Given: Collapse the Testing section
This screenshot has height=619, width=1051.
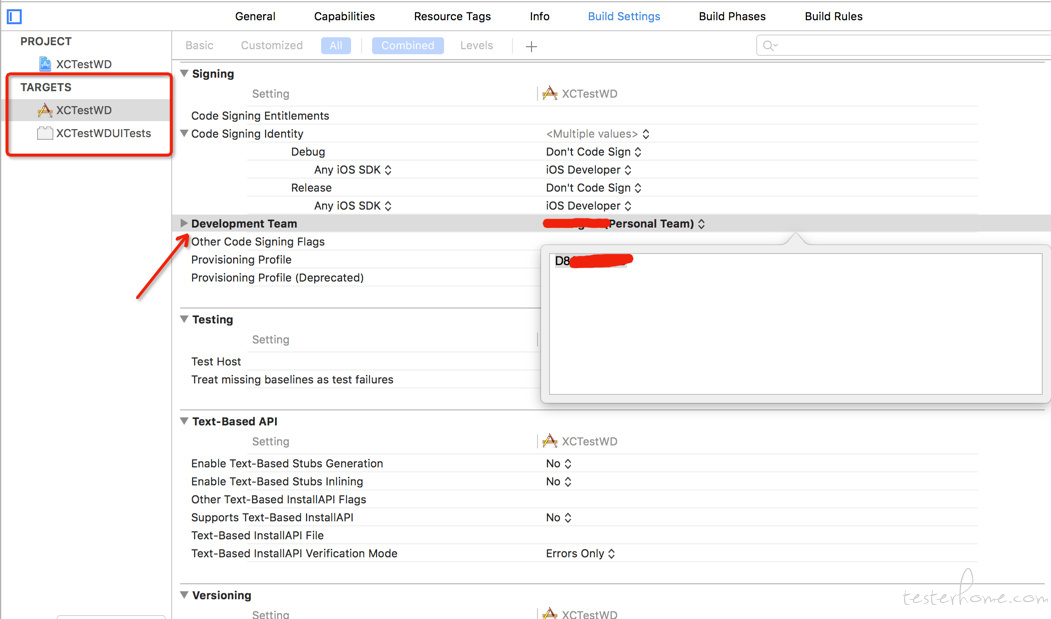Looking at the screenshot, I should (x=184, y=319).
